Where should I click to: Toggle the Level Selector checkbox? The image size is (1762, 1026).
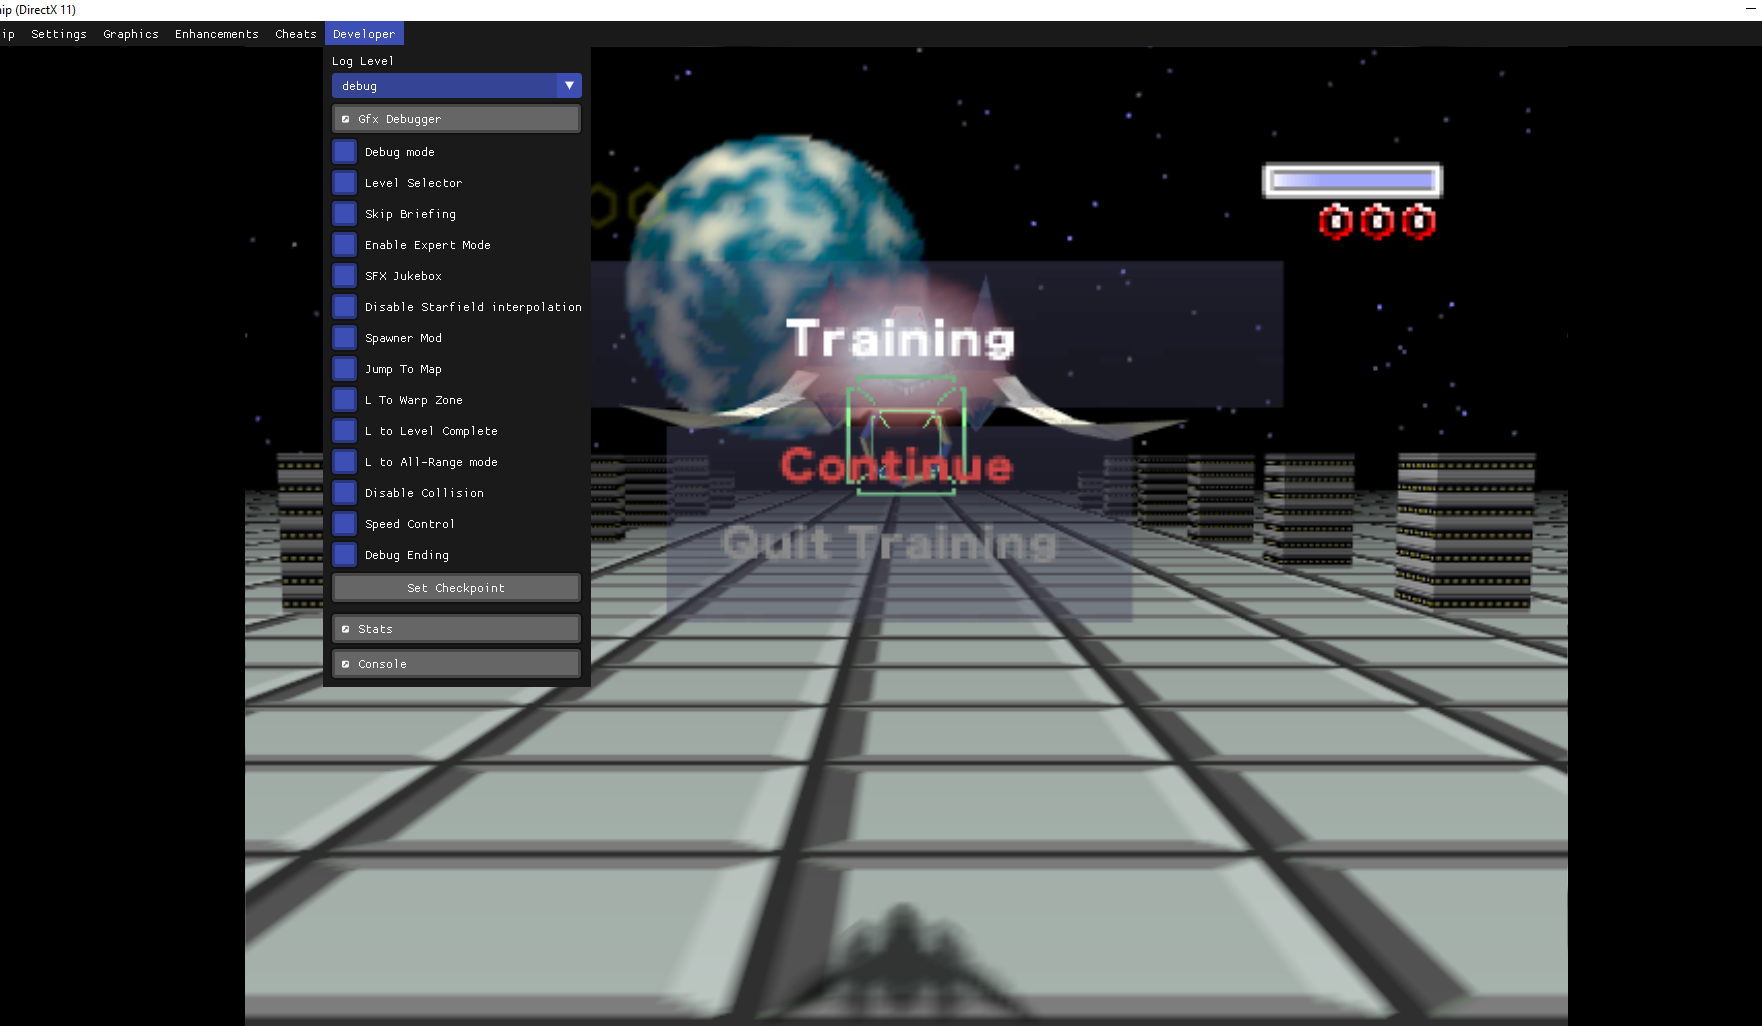(x=345, y=183)
